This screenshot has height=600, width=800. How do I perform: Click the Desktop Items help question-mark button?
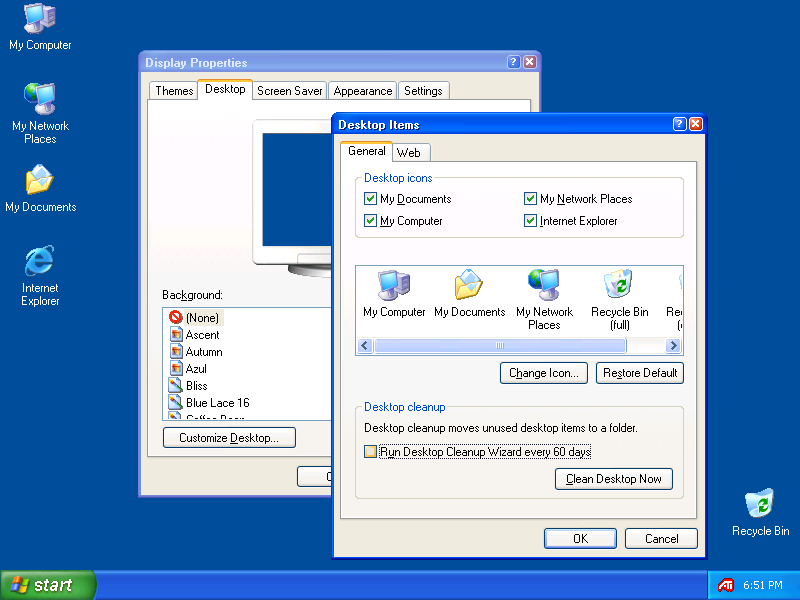[x=679, y=124]
